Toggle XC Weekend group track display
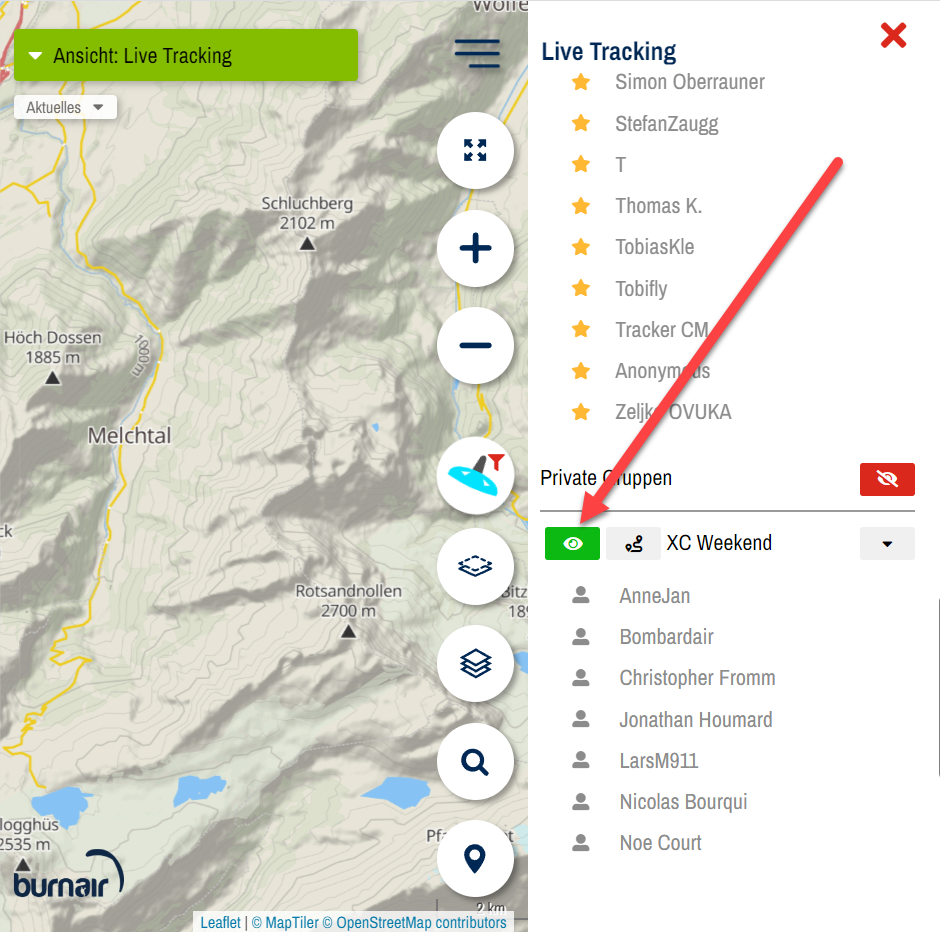Screen dimensions: 940x932 click(x=633, y=544)
